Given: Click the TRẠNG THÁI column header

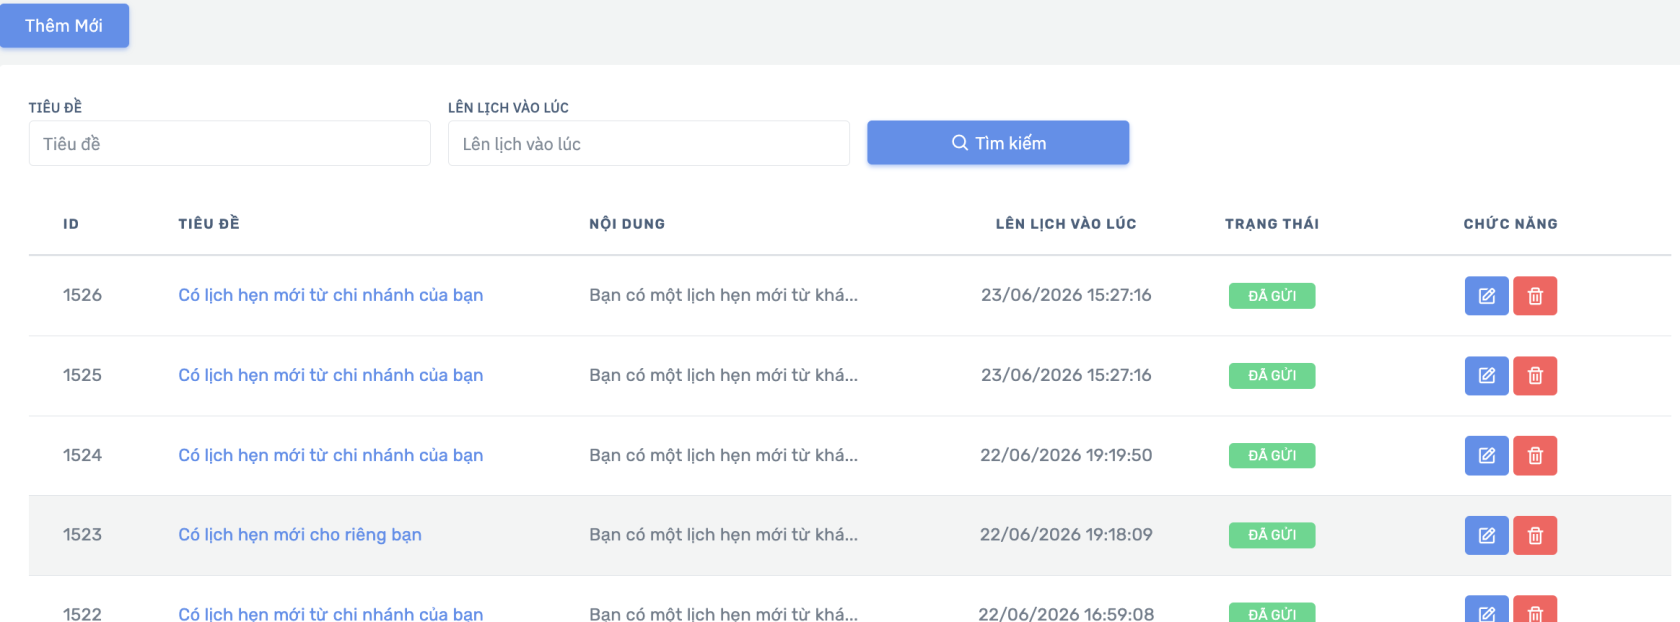Looking at the screenshot, I should click(x=1272, y=224).
